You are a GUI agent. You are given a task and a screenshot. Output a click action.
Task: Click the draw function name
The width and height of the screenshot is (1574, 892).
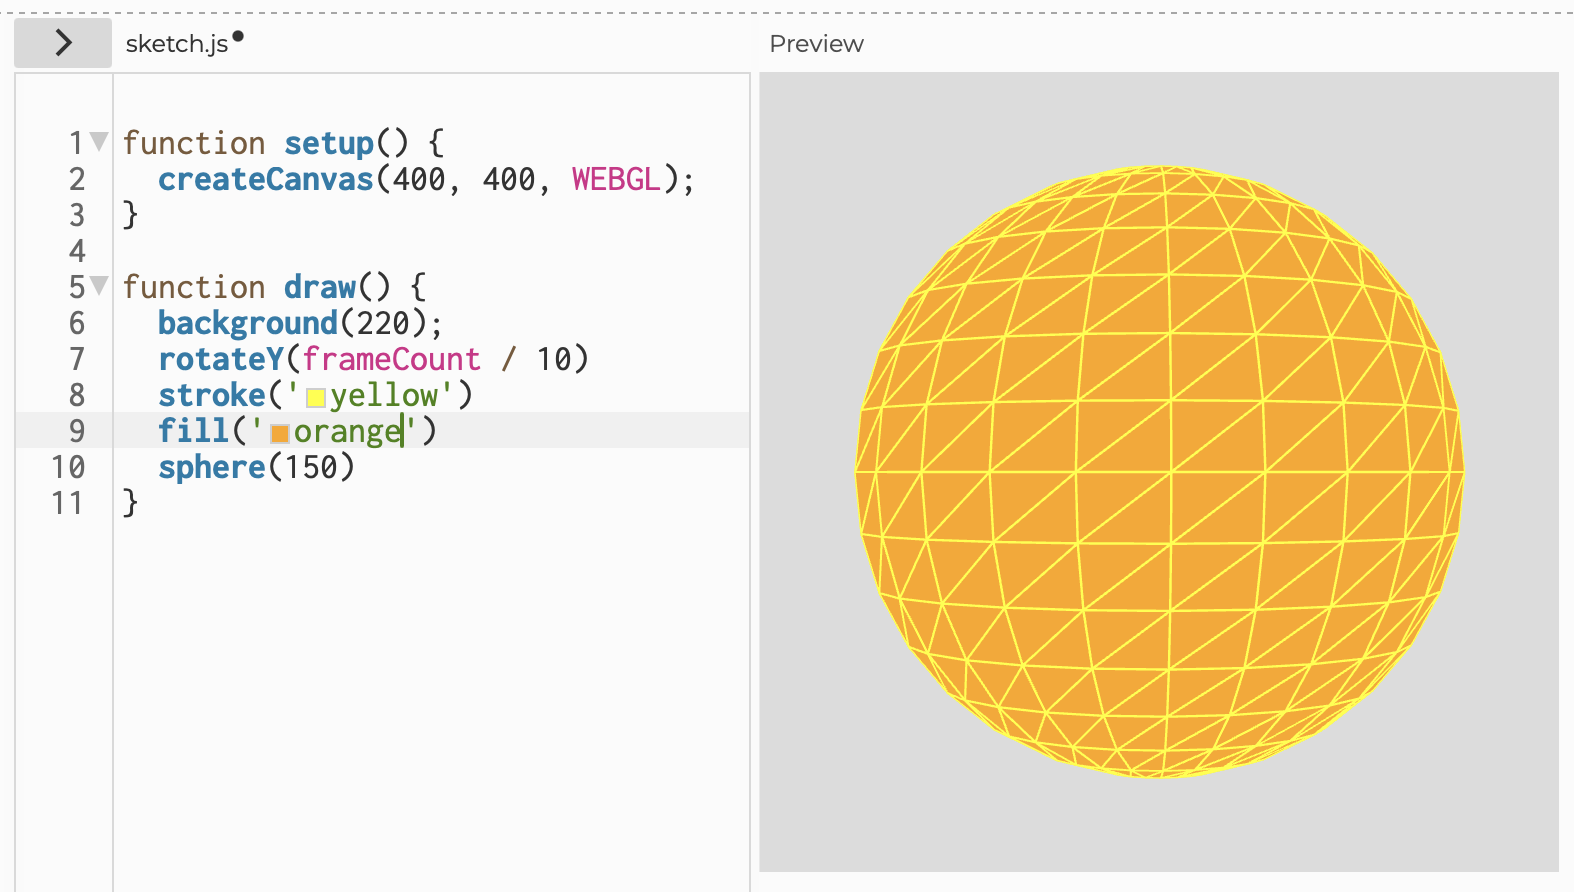(x=320, y=287)
